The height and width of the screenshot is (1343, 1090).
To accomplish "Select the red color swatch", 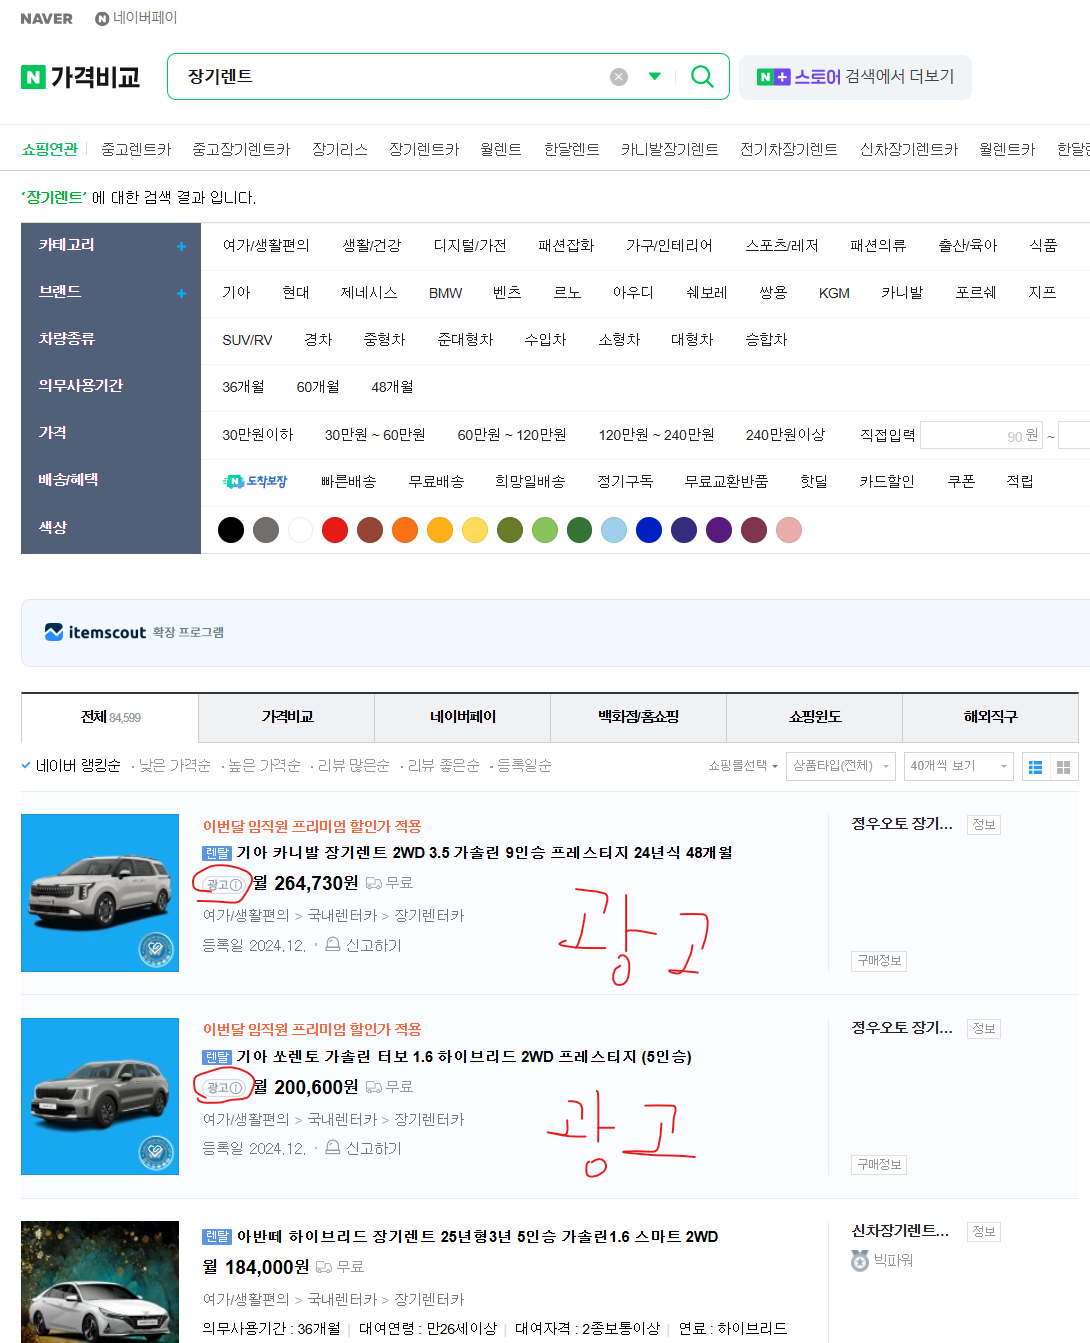I will 335,530.
